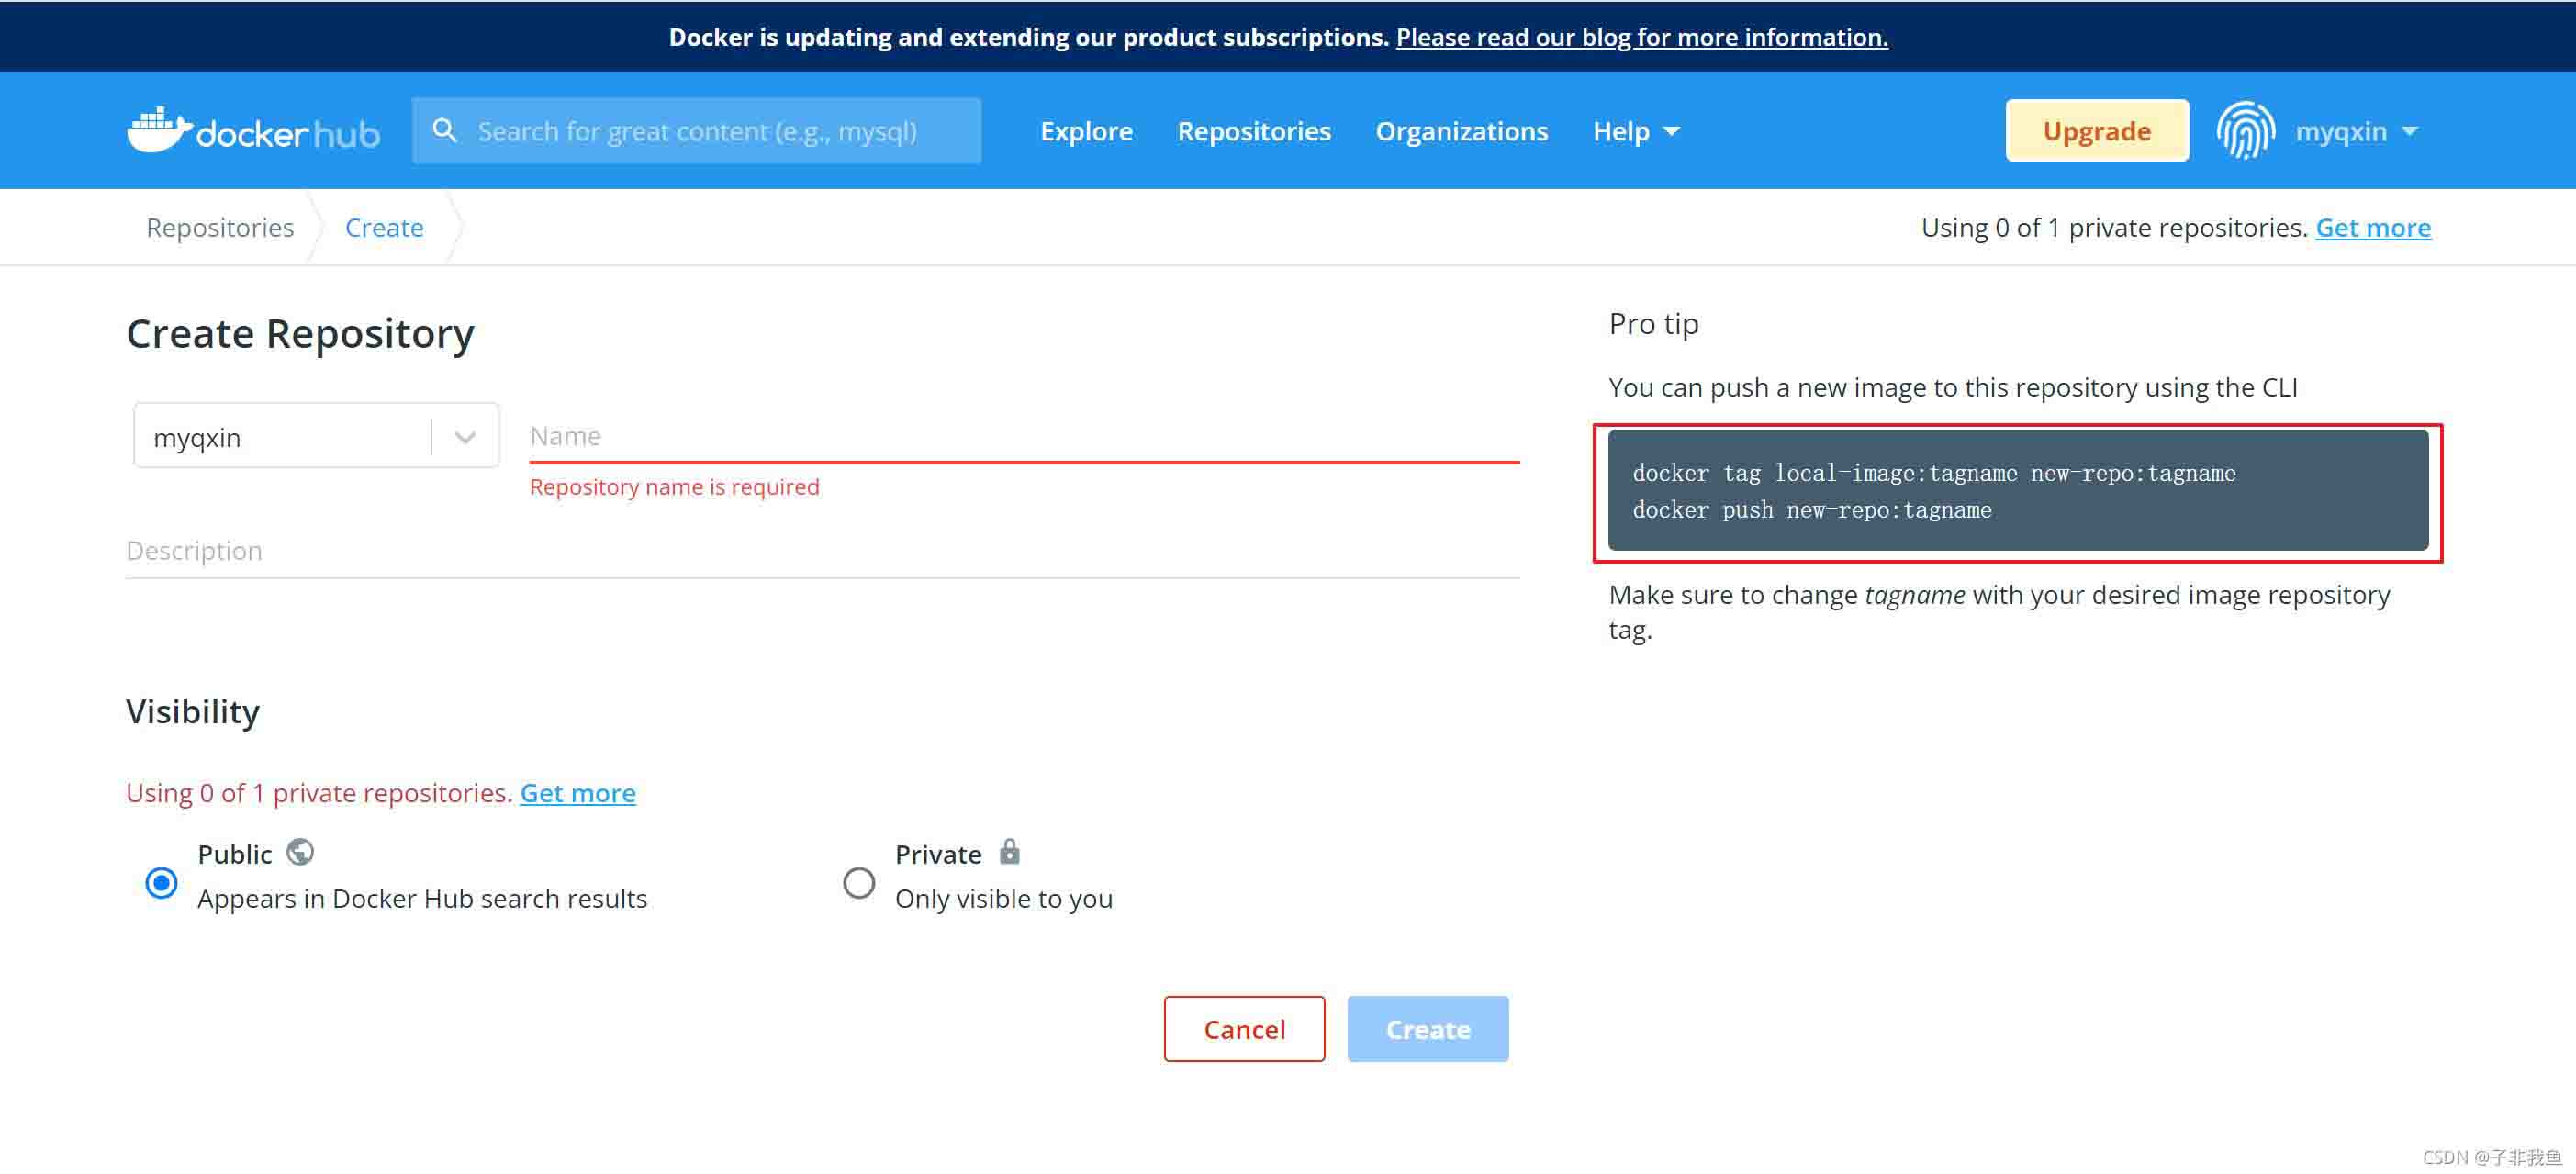Expand the Help menu arrow
This screenshot has width=2576, height=1174.
click(1671, 131)
